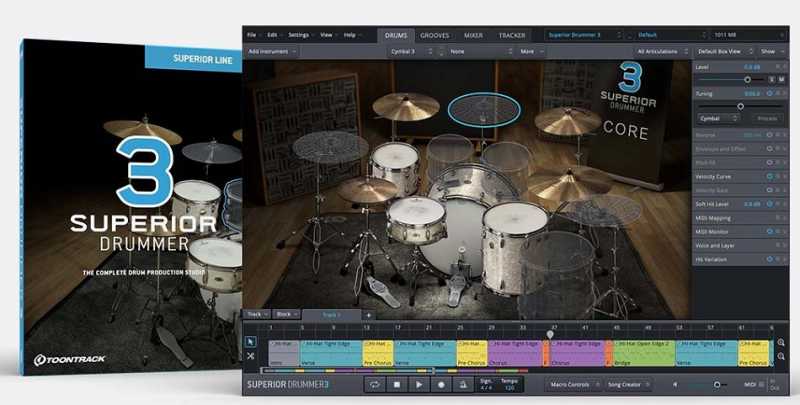The width and height of the screenshot is (800, 405).
Task: Open the Settings menu
Action: pyautogui.click(x=301, y=35)
